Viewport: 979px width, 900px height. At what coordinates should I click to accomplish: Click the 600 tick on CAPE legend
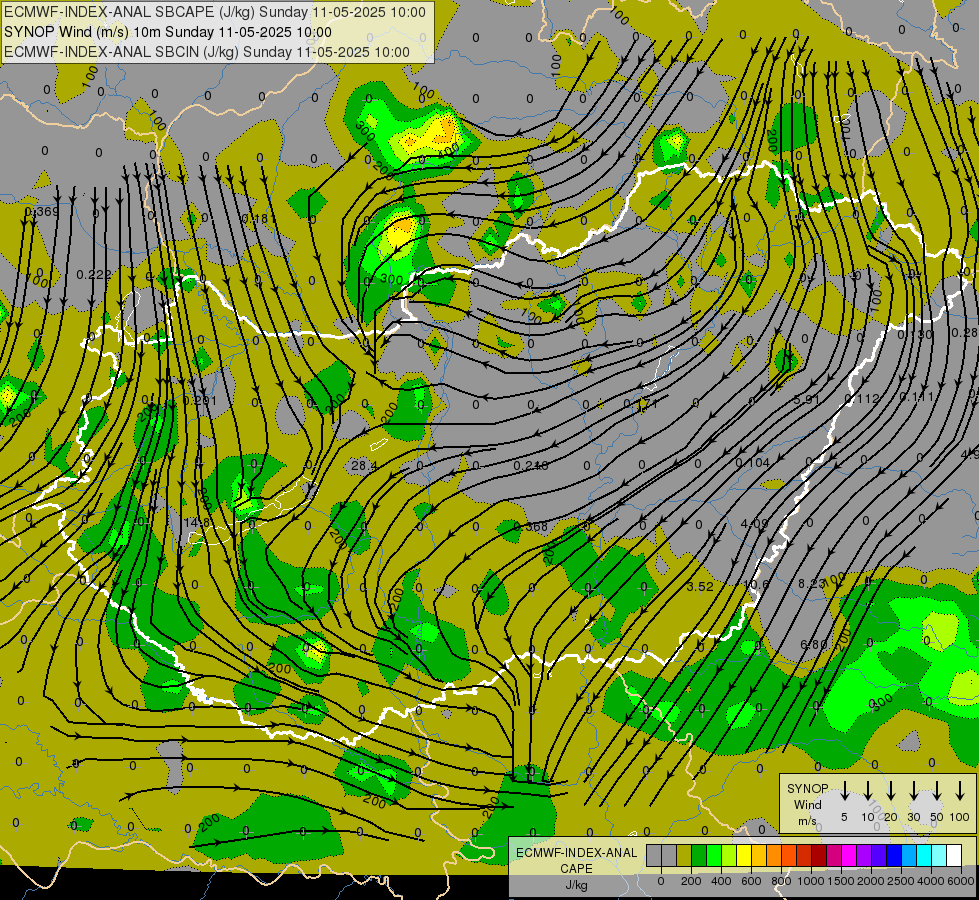(x=750, y=881)
